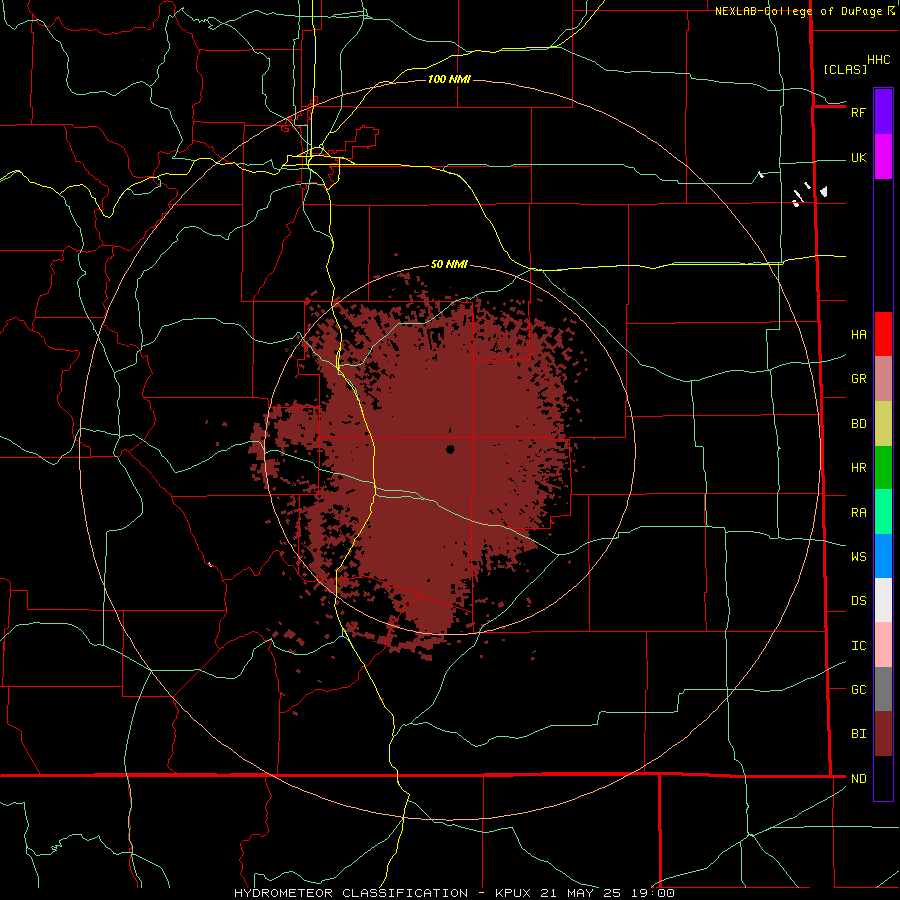The width and height of the screenshot is (900, 900).
Task: Click the black radar site dot
Action: (450, 449)
